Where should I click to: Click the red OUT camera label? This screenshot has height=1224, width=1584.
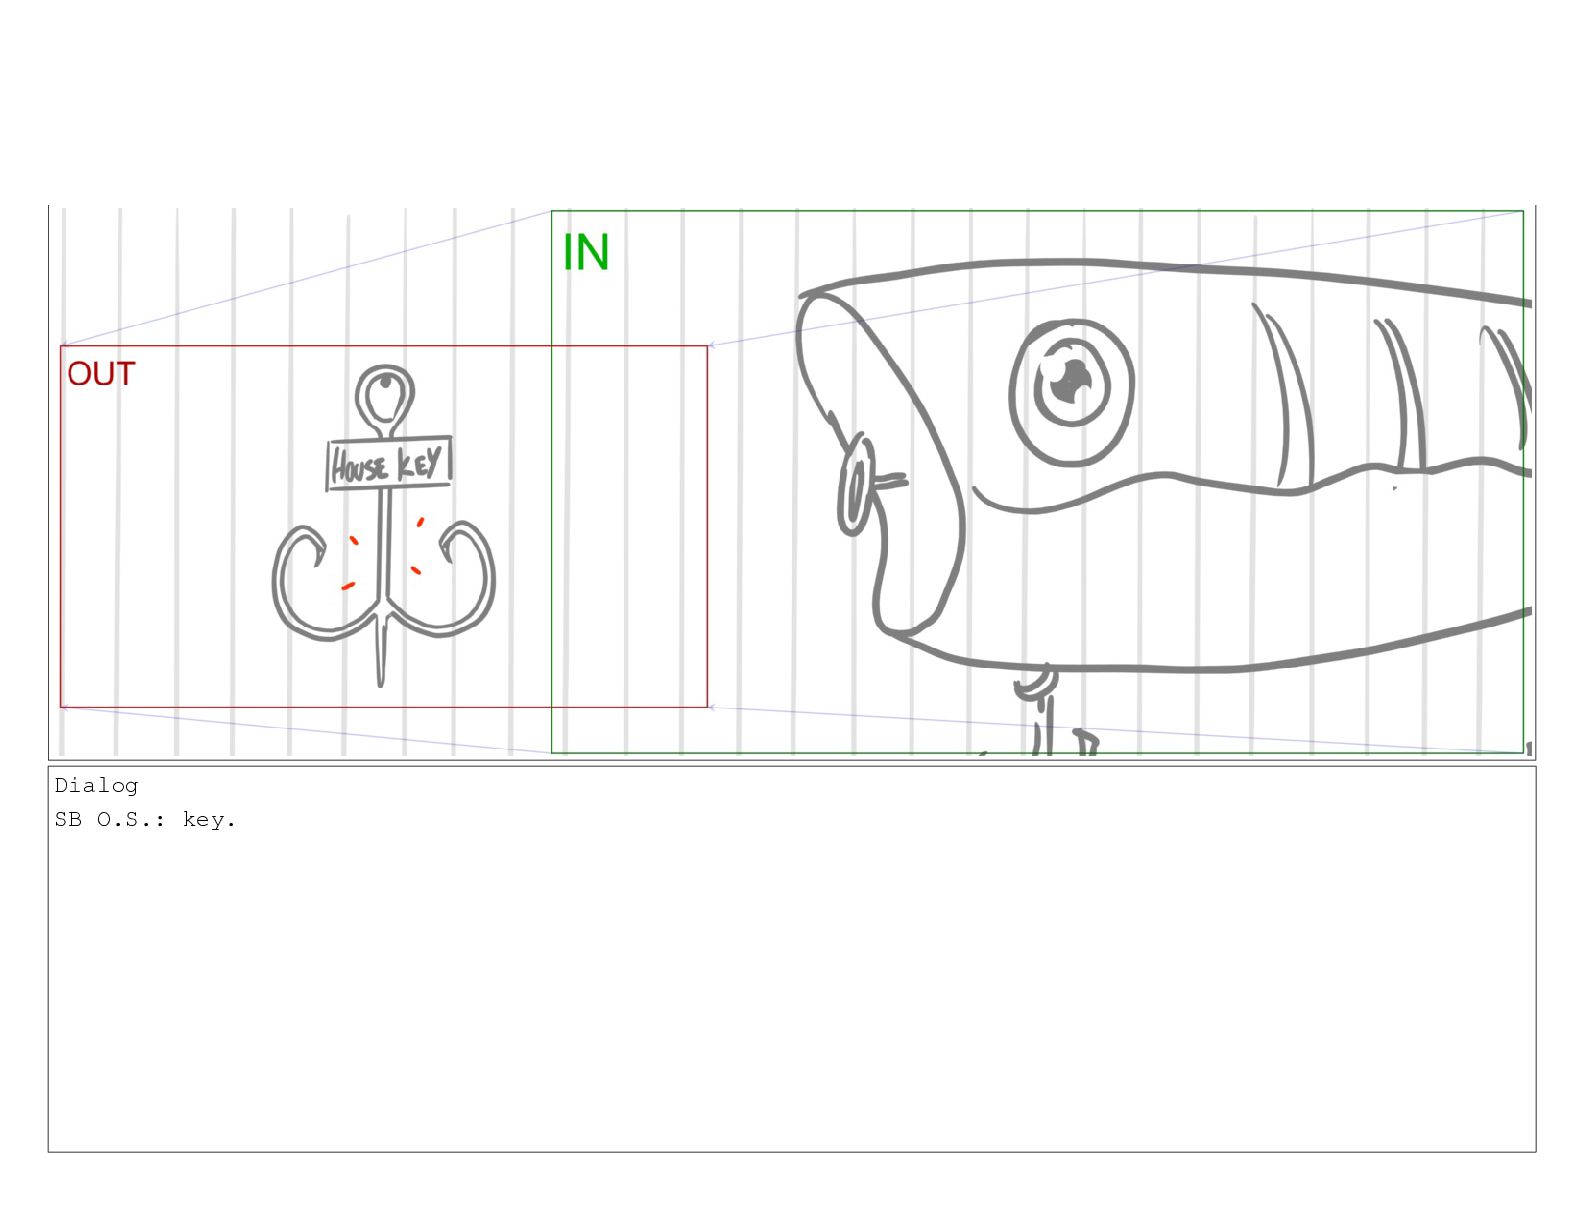(x=101, y=374)
